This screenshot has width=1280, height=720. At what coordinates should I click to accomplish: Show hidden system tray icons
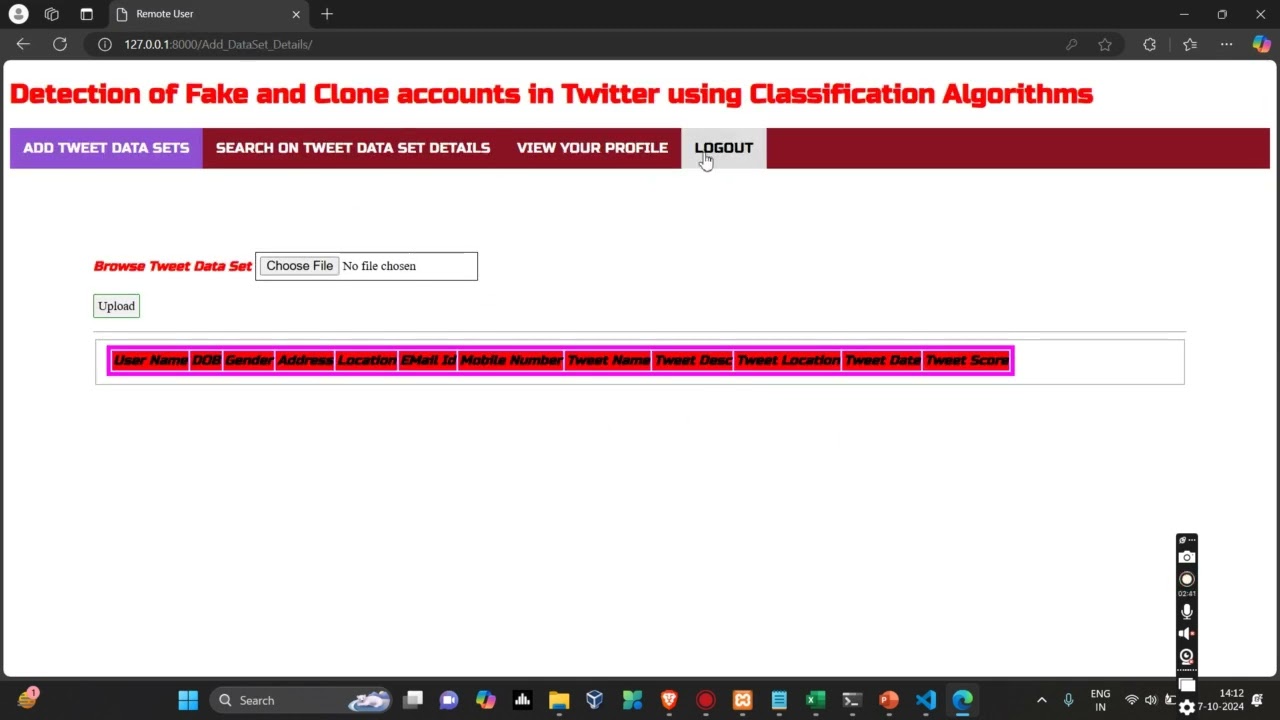[1042, 700]
